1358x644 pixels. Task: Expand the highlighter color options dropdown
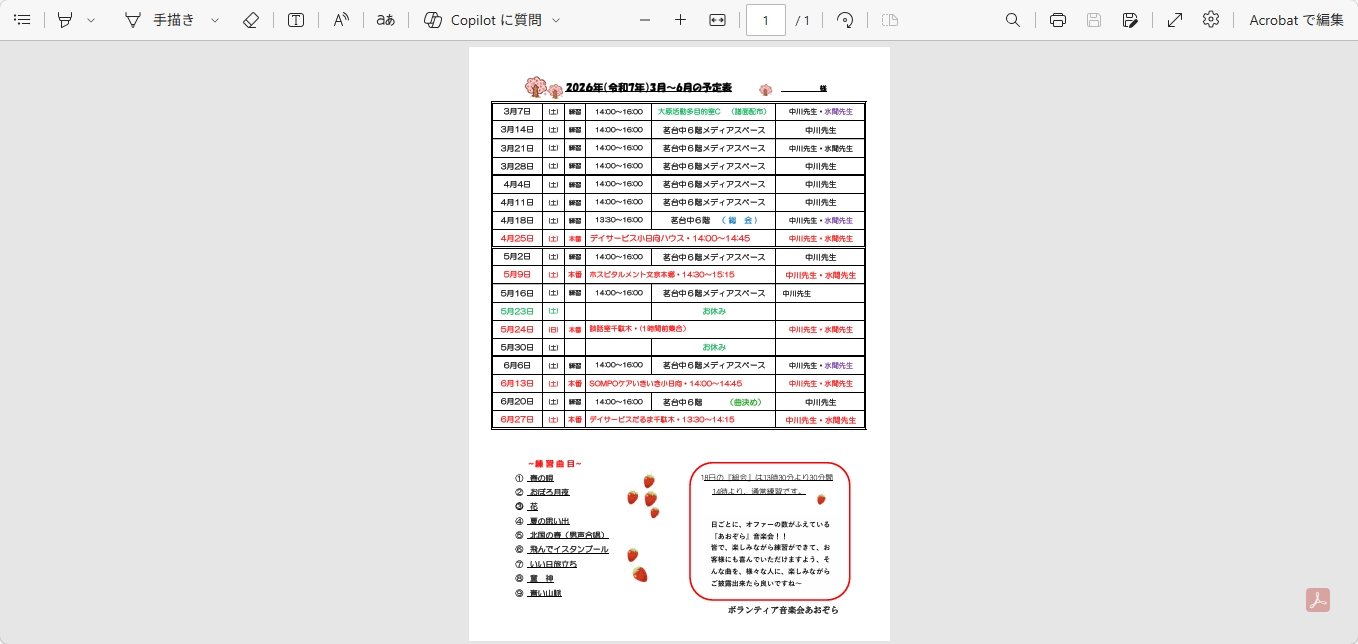point(91,20)
